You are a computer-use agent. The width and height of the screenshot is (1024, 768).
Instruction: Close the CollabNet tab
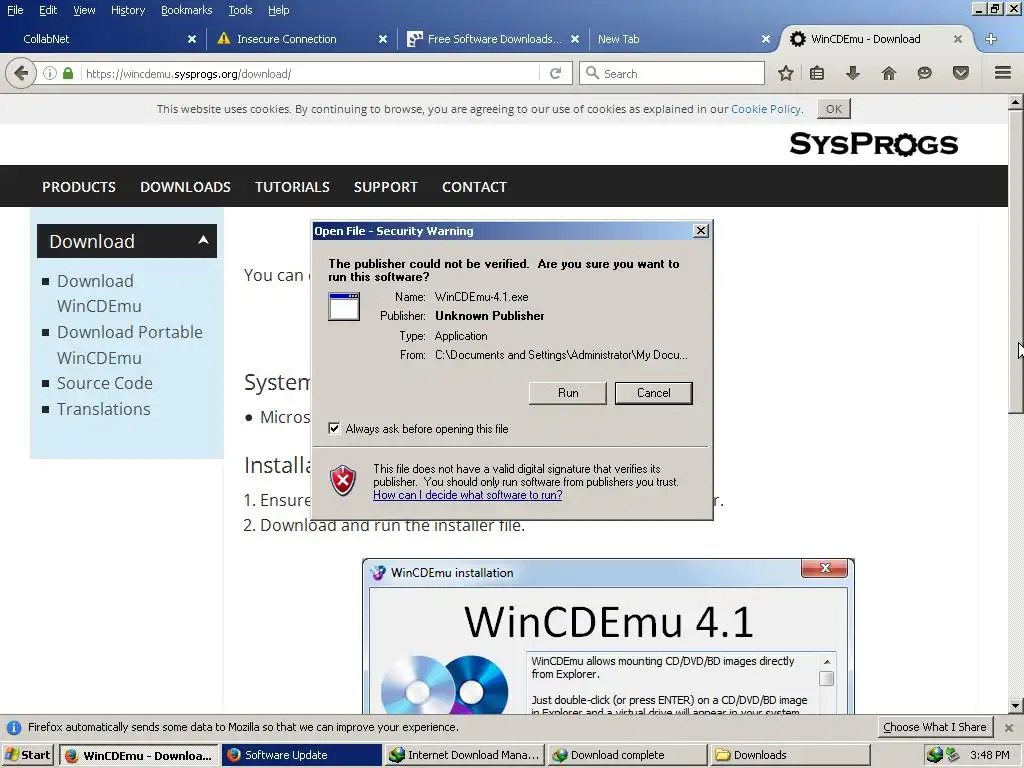[x=192, y=39]
